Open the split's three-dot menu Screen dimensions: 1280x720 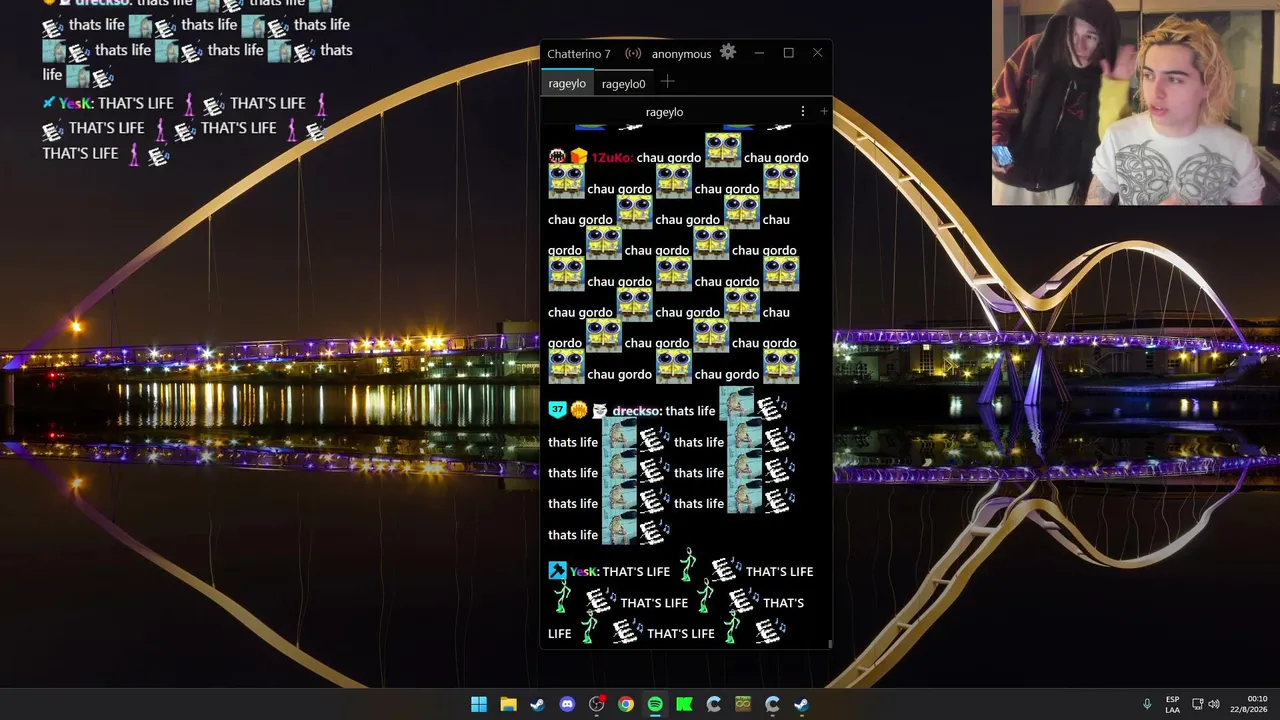click(802, 111)
